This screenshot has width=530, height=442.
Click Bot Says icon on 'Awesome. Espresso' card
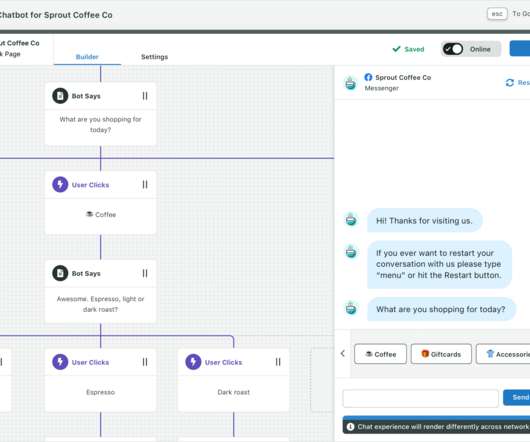[x=60, y=273]
